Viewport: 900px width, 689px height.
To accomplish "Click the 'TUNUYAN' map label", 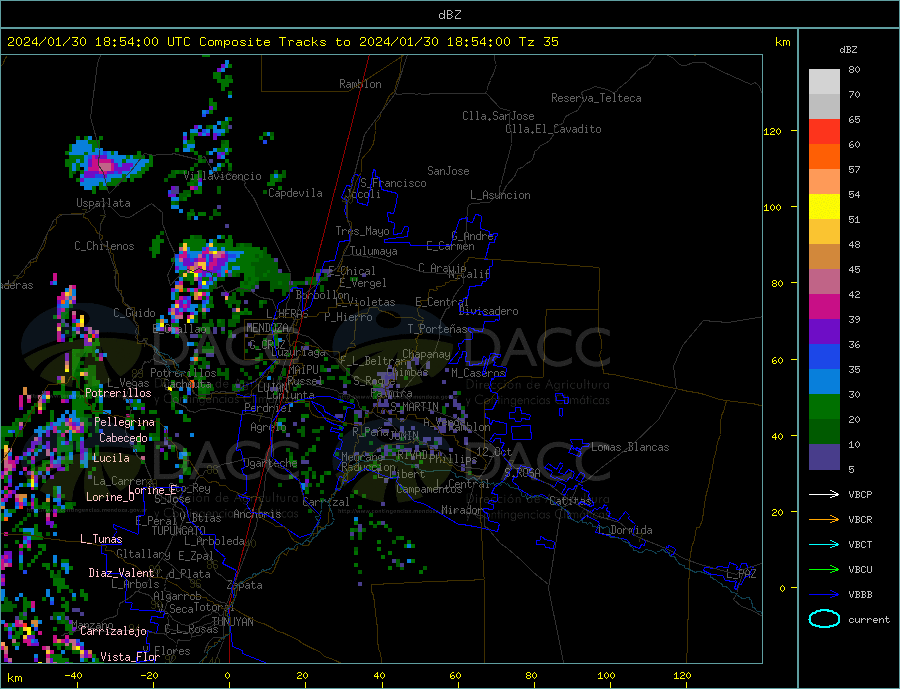I will [x=232, y=622].
